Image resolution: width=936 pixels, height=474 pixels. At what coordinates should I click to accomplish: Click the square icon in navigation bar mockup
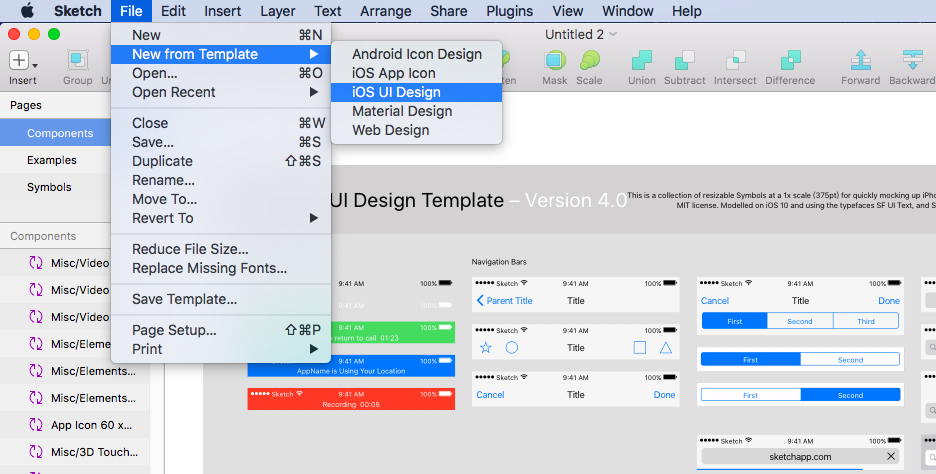click(639, 347)
